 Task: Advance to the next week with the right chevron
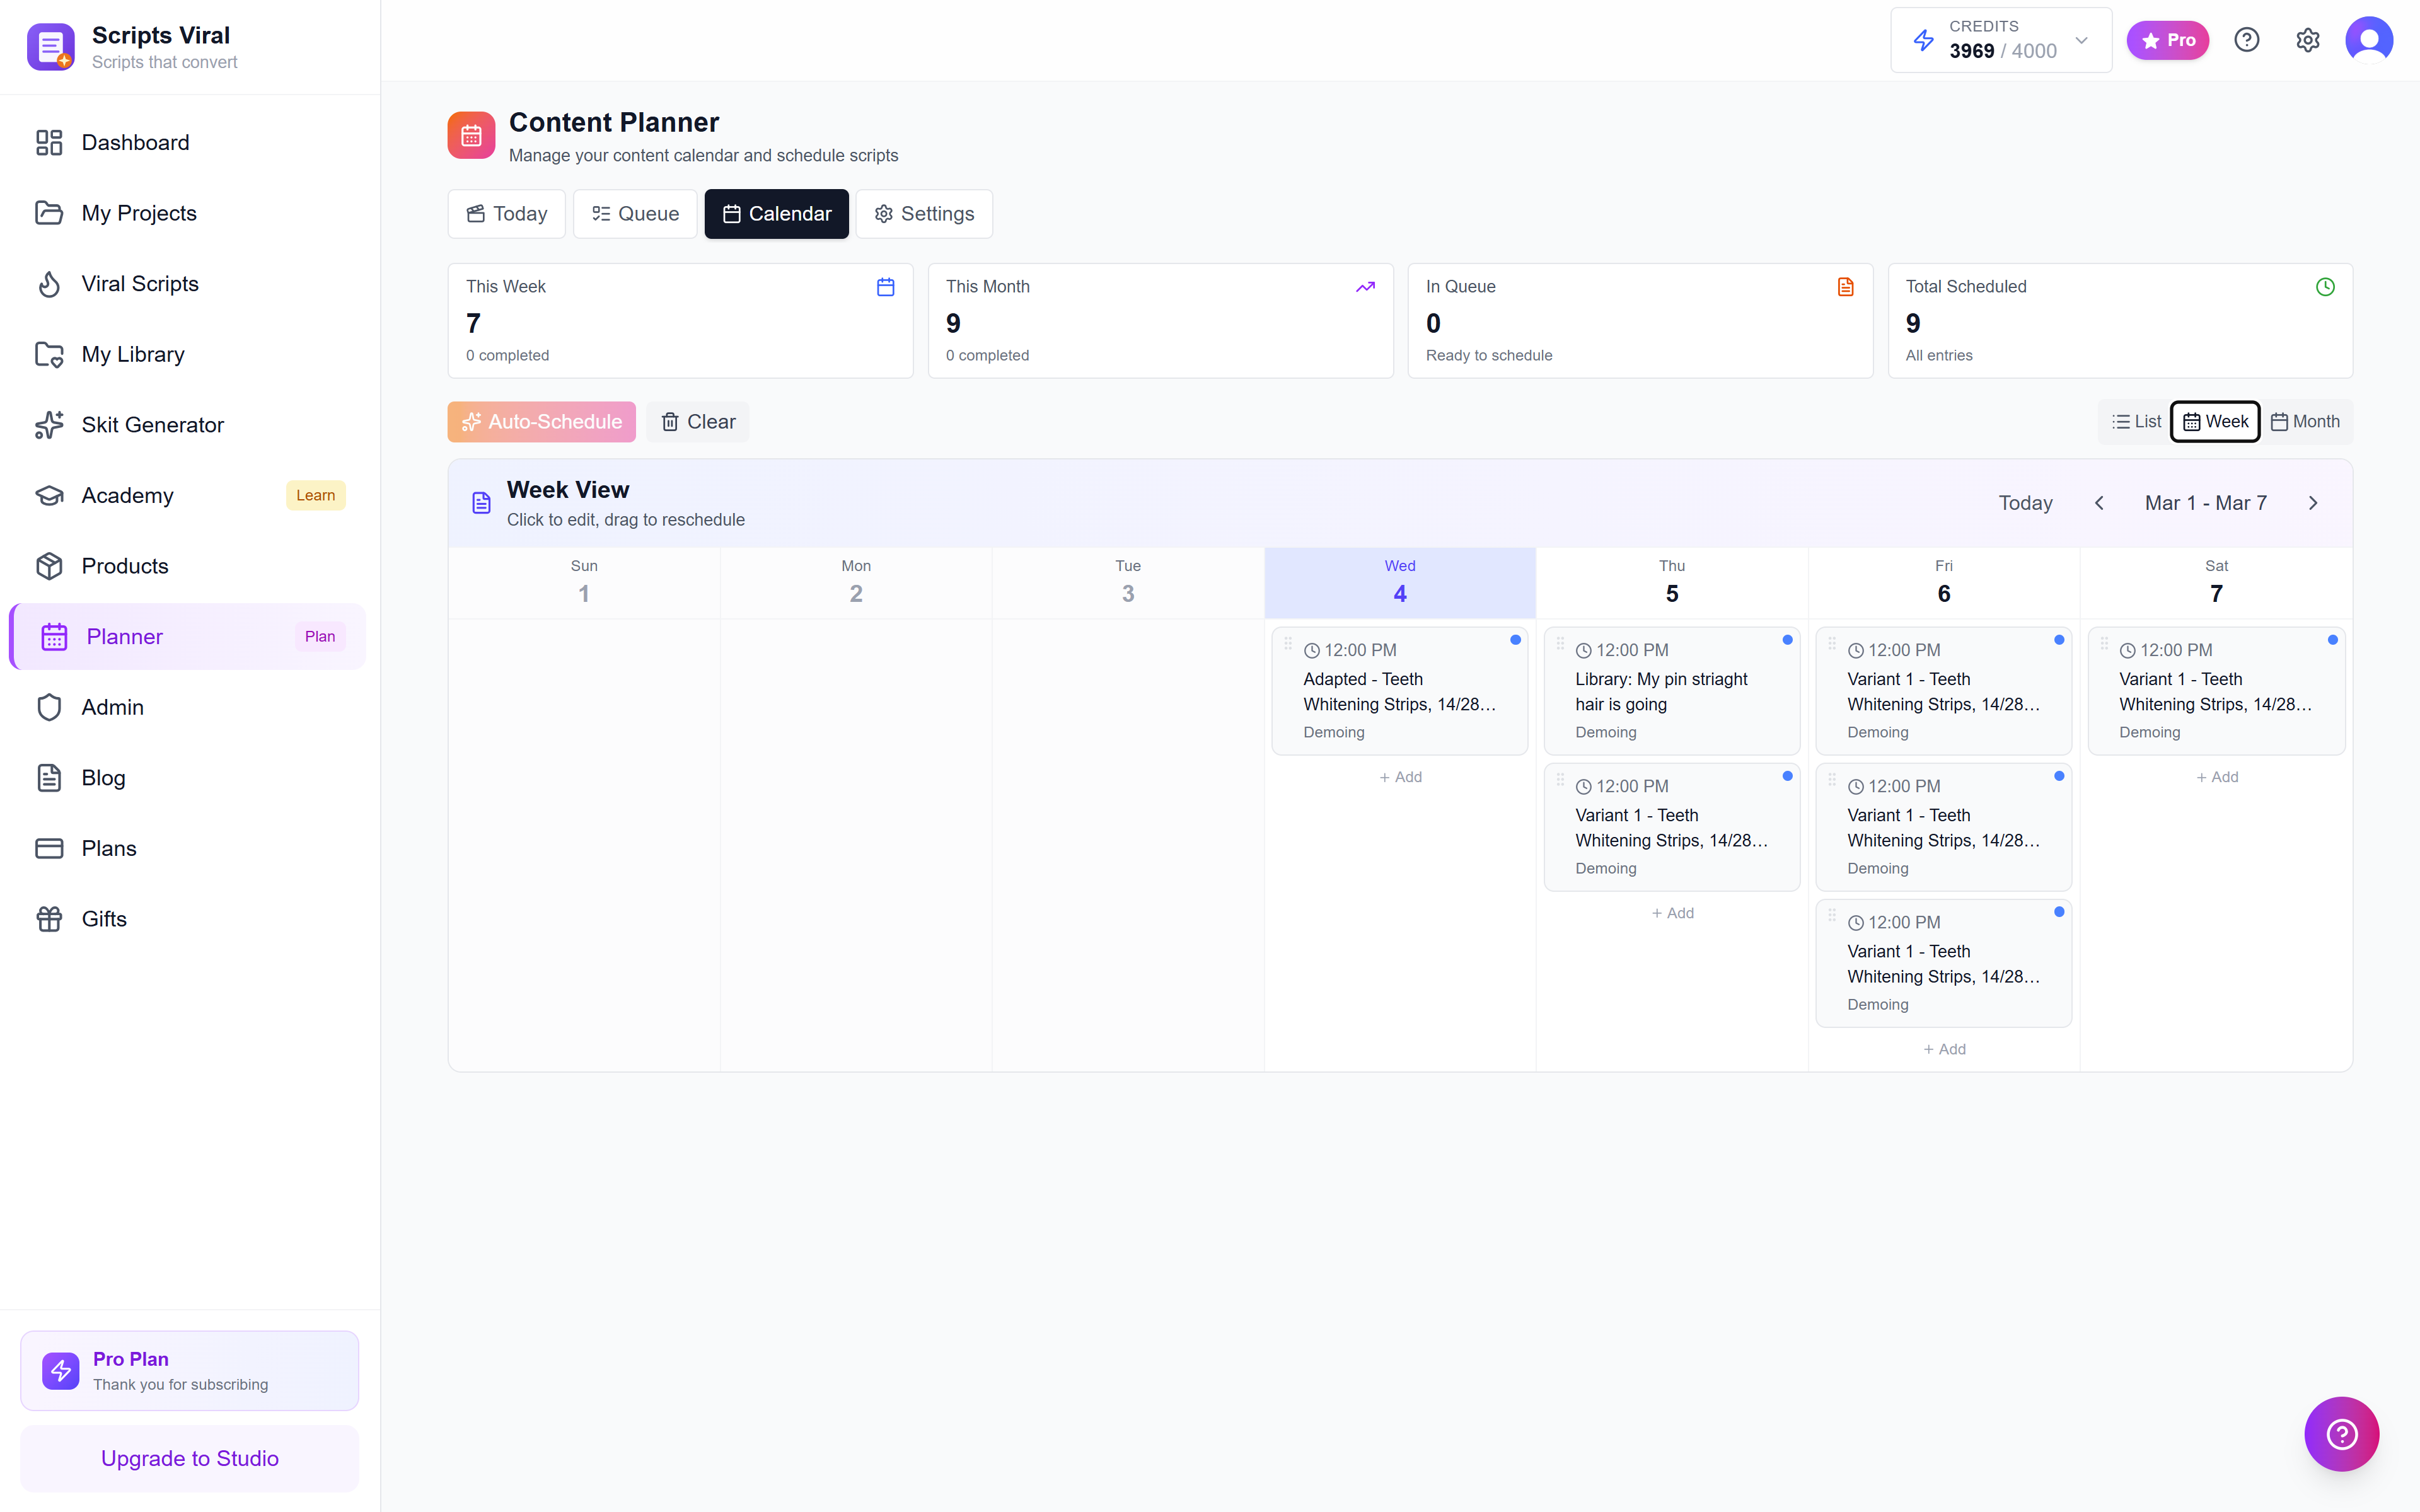tap(2313, 503)
